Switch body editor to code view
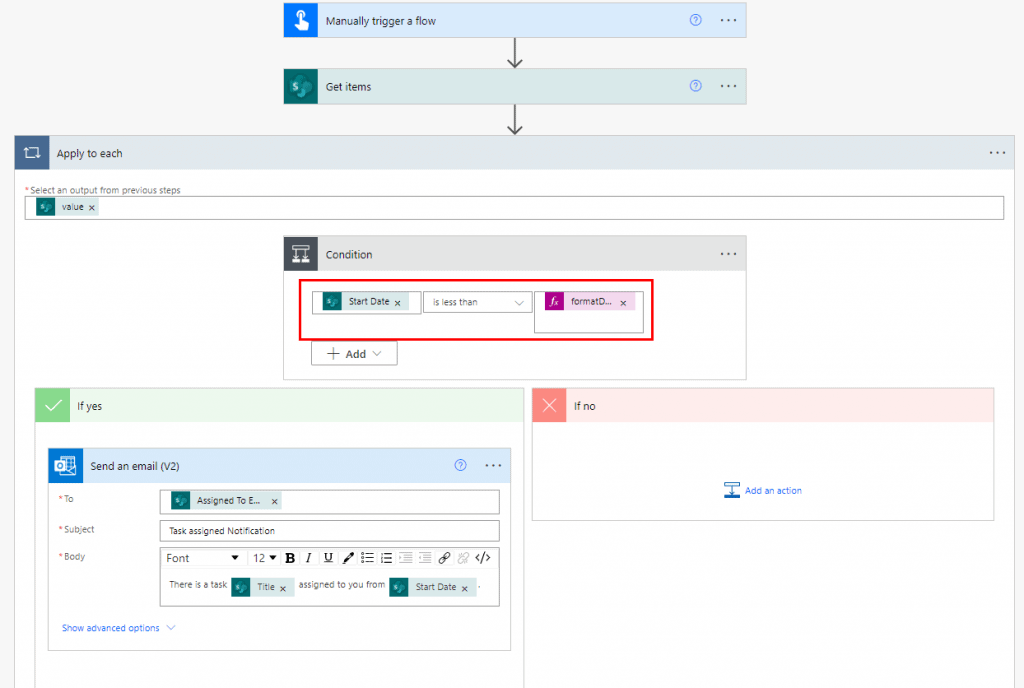The image size is (1024, 688). coord(483,558)
